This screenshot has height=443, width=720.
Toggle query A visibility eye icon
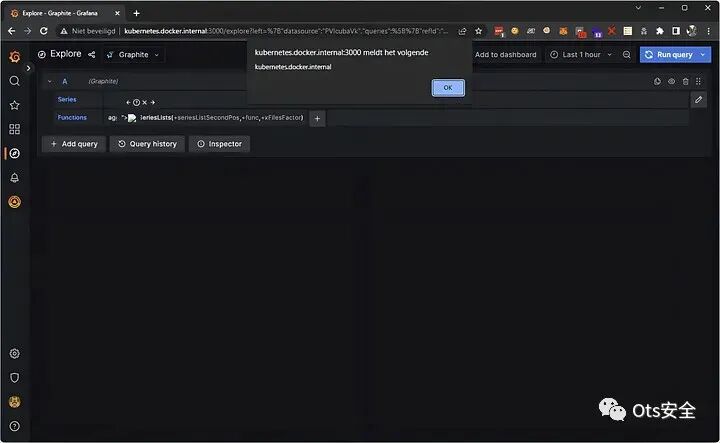coord(671,81)
